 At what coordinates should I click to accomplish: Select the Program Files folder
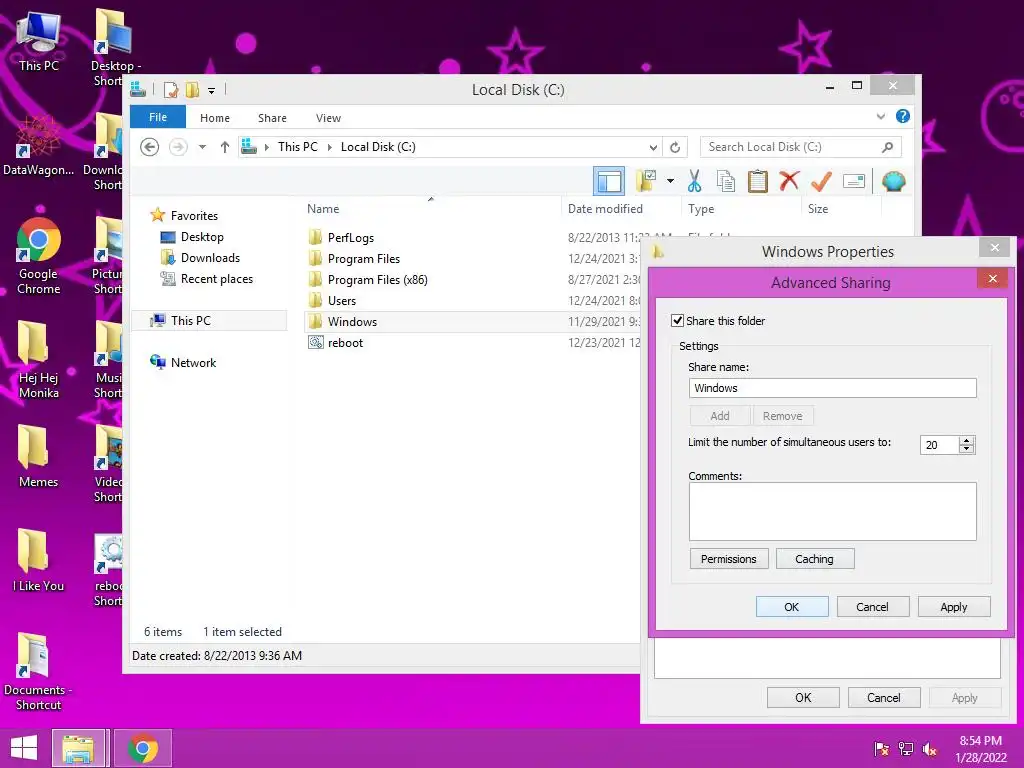coord(364,259)
